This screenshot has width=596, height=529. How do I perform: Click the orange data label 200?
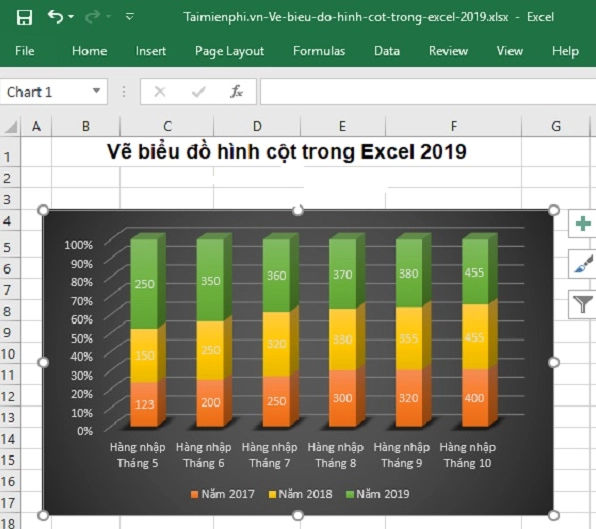click(210, 402)
